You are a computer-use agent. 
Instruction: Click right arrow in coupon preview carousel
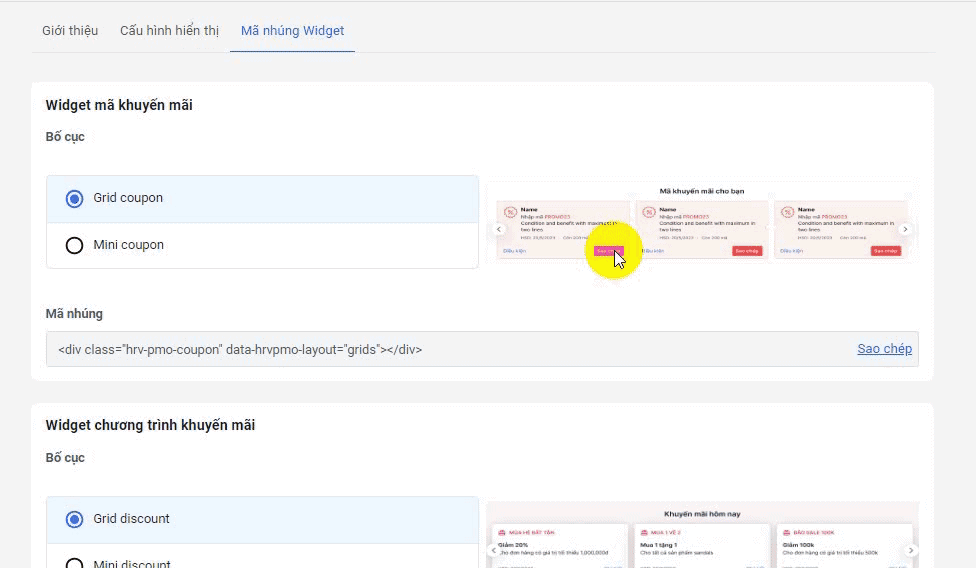(x=905, y=229)
